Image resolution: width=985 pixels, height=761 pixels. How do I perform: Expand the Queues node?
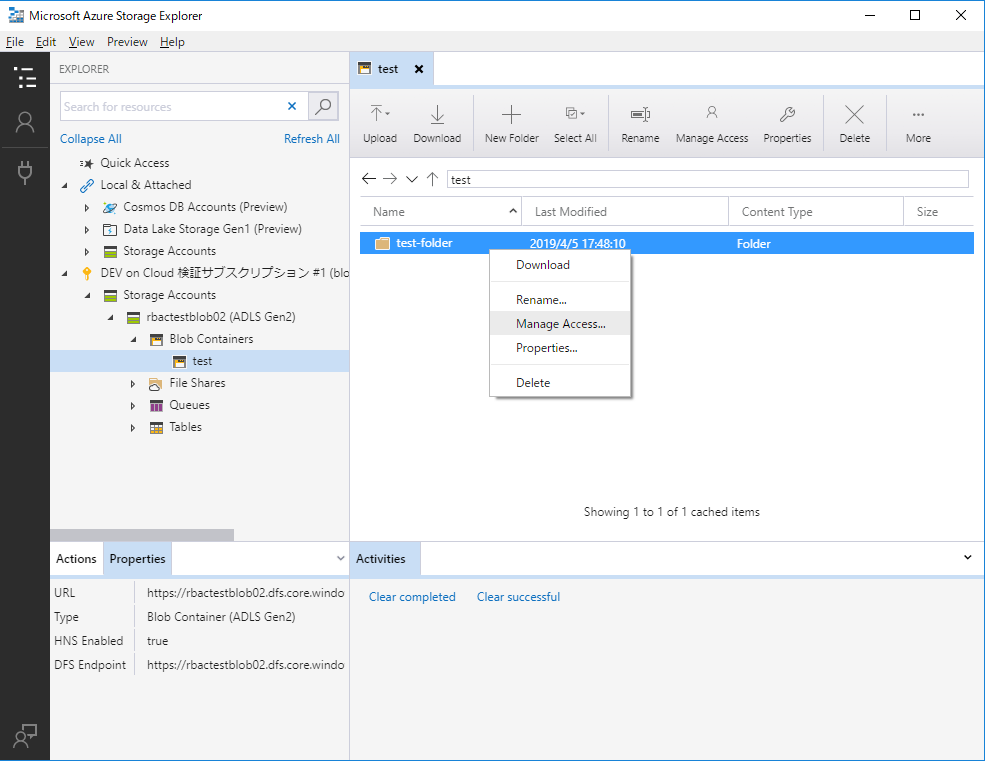(133, 405)
